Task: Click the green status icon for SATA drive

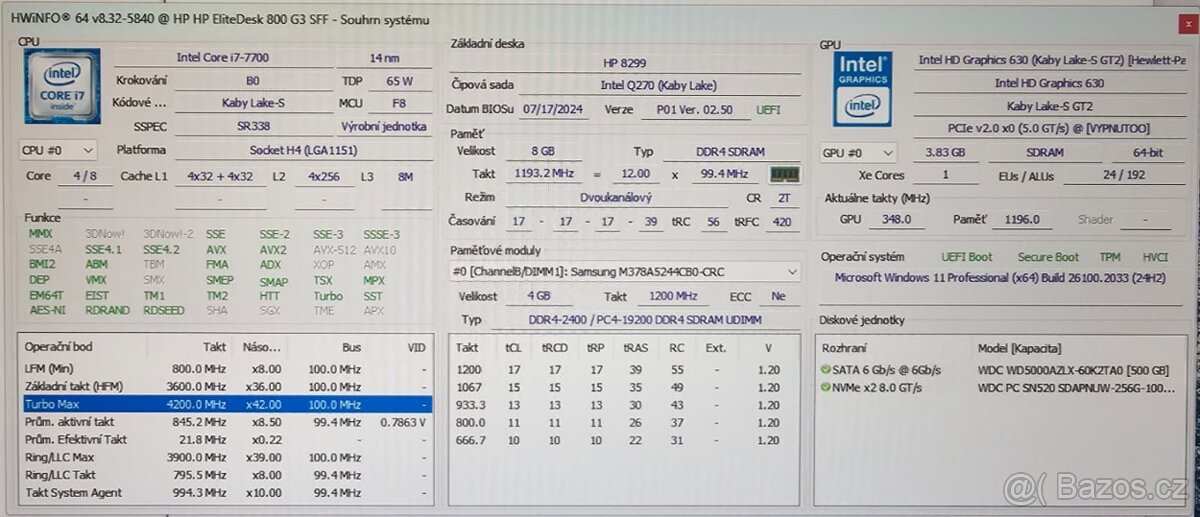Action: point(826,370)
